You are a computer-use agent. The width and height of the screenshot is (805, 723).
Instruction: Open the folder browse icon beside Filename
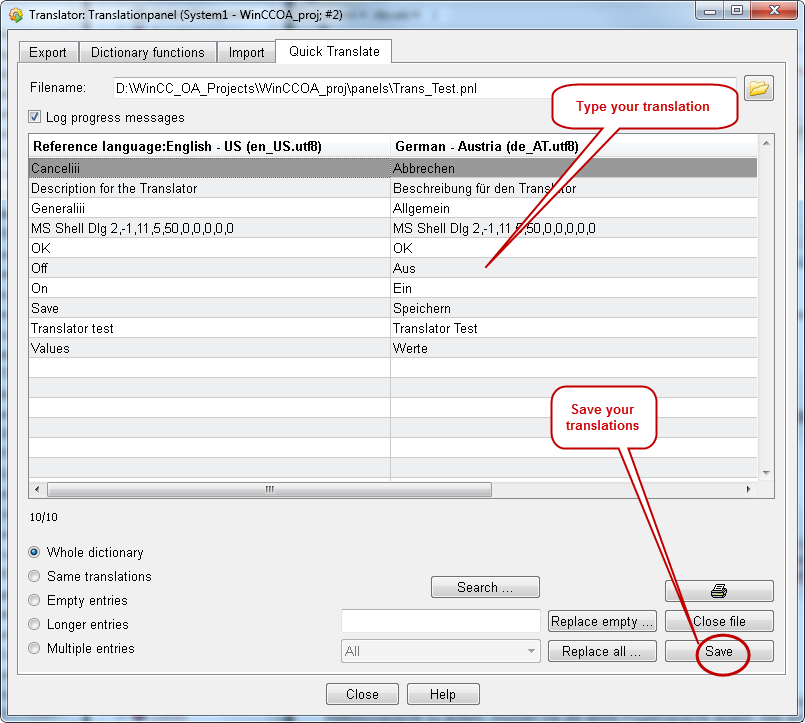(759, 89)
